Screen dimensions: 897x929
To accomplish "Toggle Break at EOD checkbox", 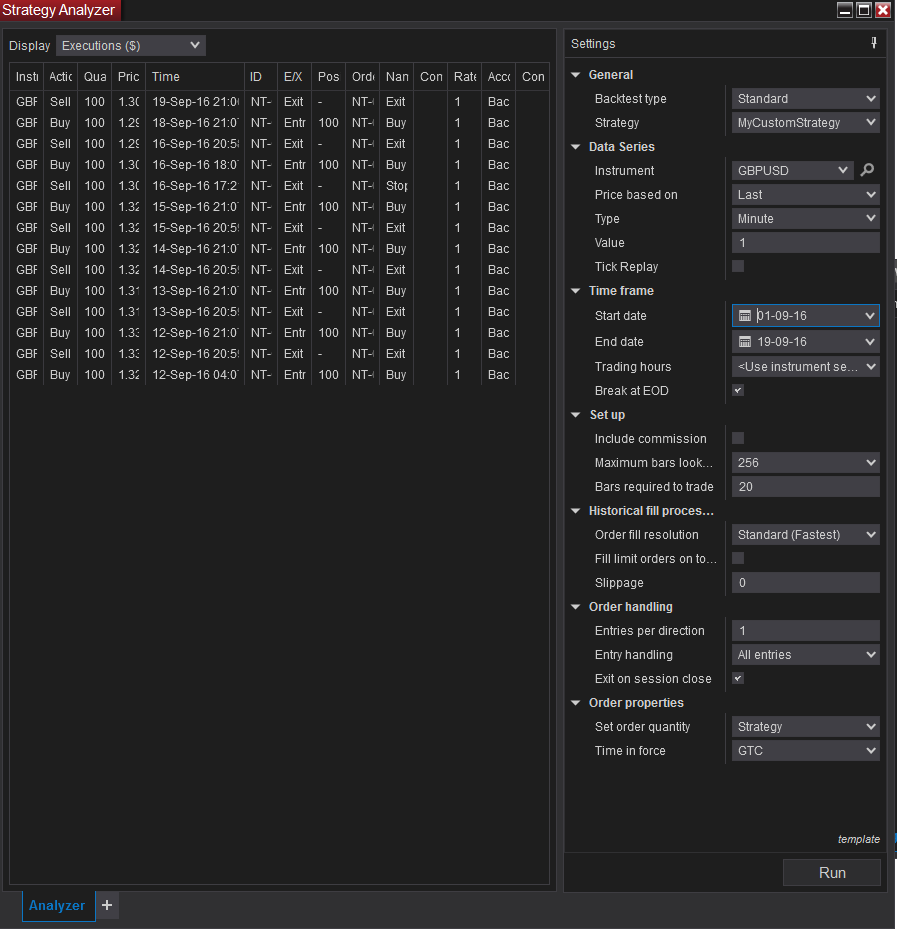I will (x=738, y=390).
